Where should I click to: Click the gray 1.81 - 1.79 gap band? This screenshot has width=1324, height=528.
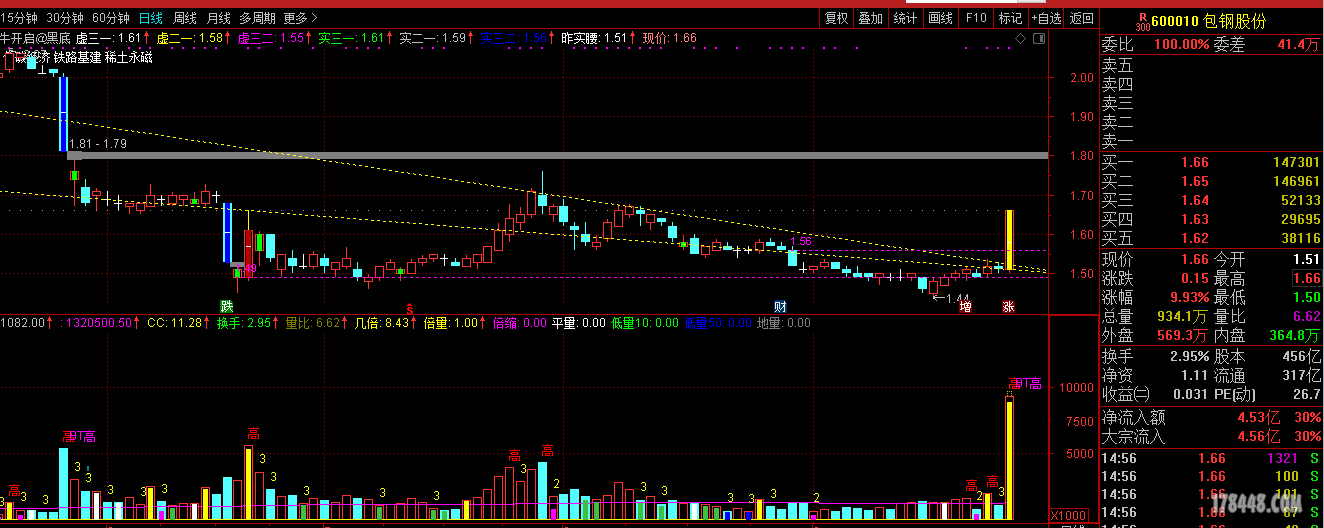coord(557,155)
